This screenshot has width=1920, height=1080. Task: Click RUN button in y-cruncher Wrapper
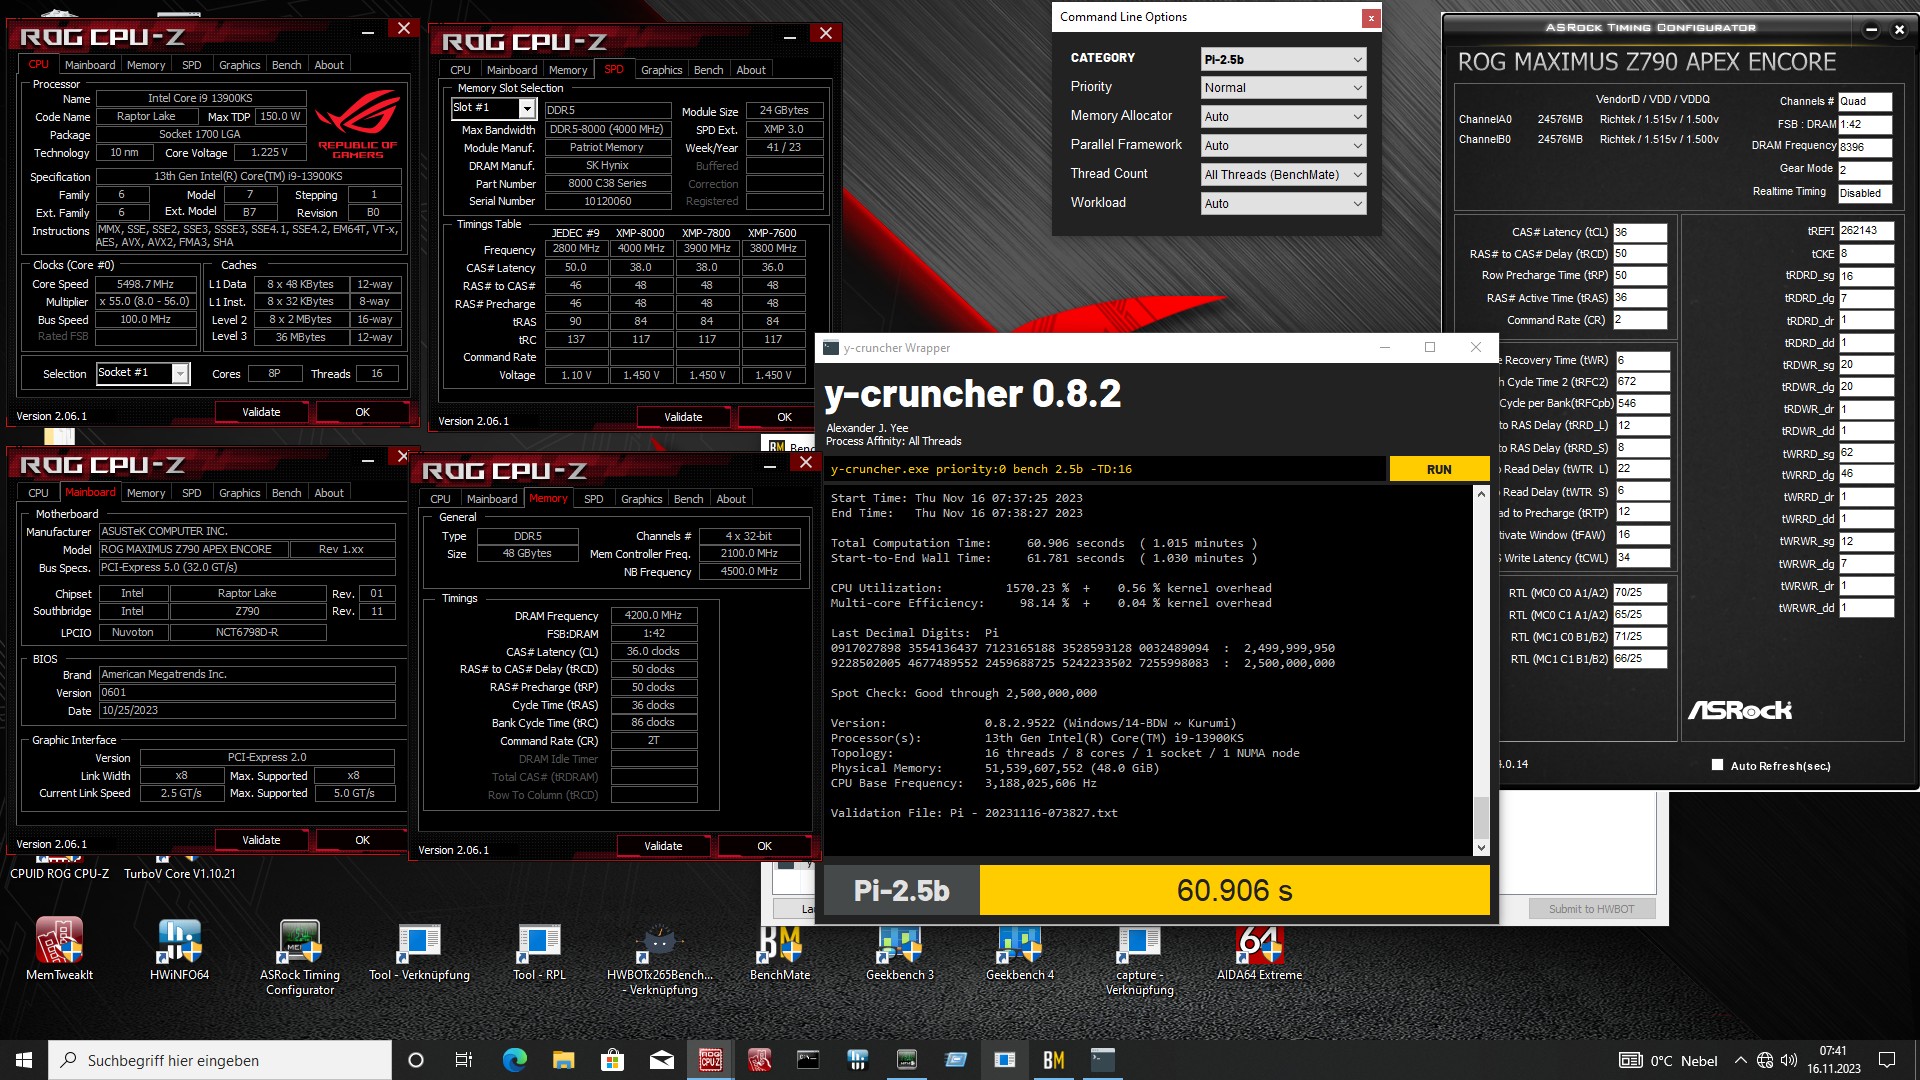[x=1439, y=469]
